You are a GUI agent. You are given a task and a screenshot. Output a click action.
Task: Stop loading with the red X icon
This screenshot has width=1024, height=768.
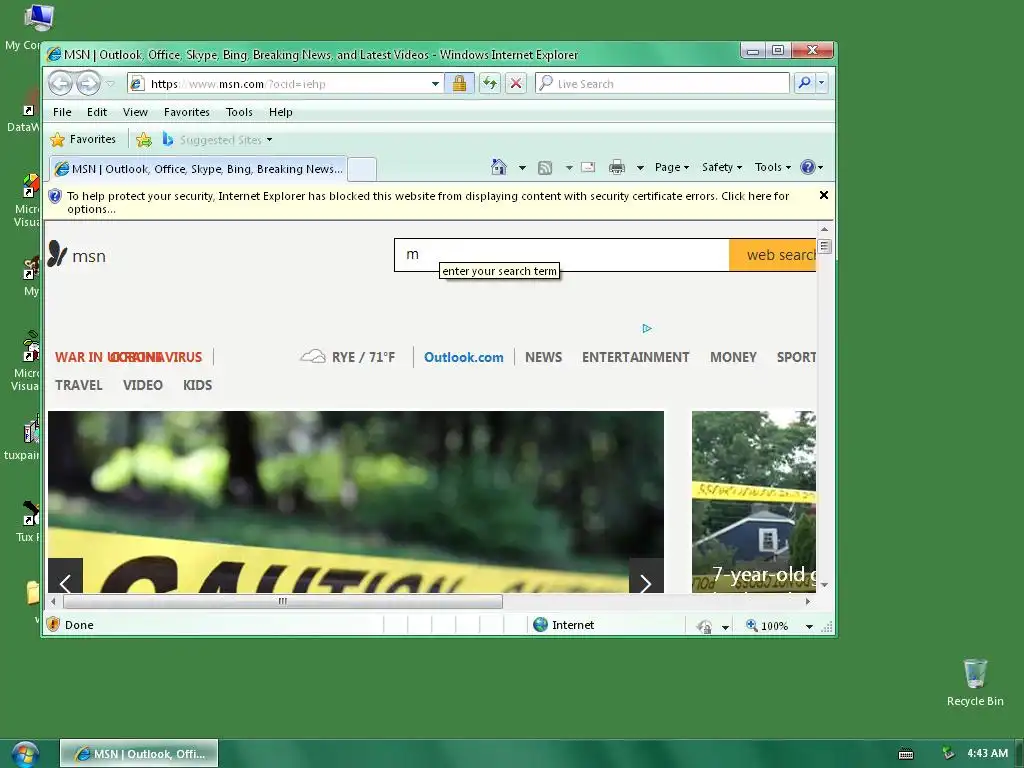516,83
